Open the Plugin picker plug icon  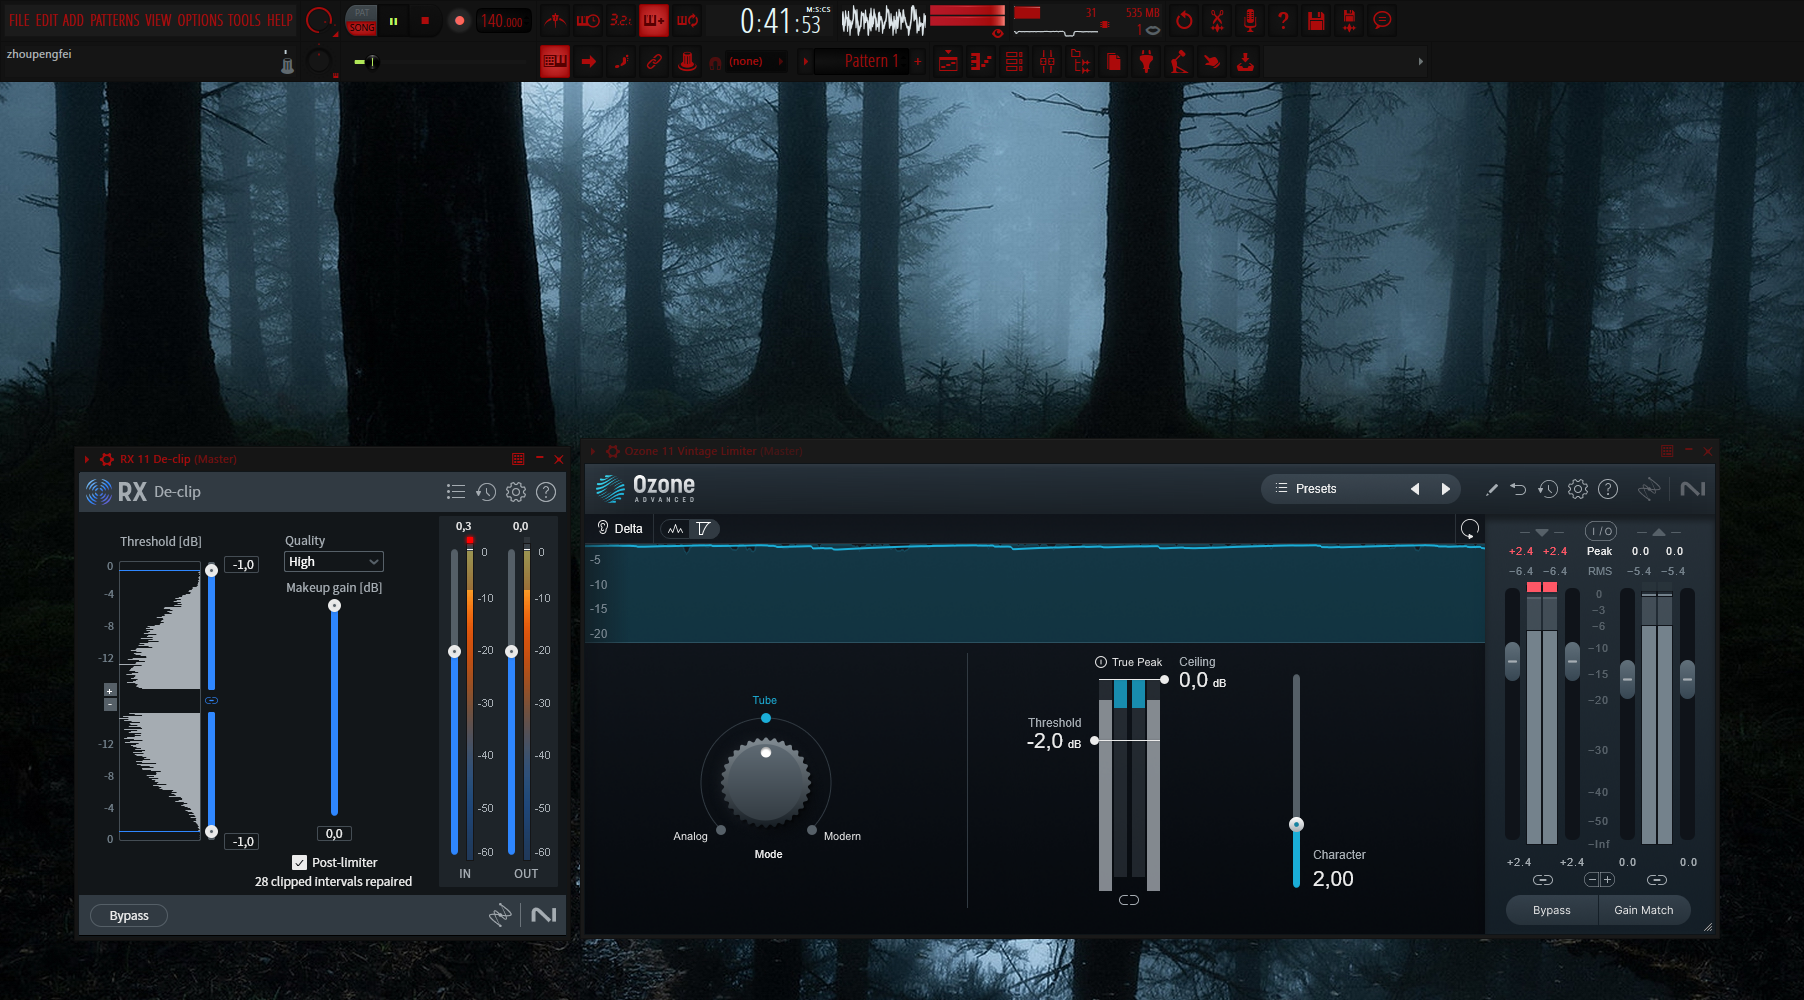[x=1146, y=62]
